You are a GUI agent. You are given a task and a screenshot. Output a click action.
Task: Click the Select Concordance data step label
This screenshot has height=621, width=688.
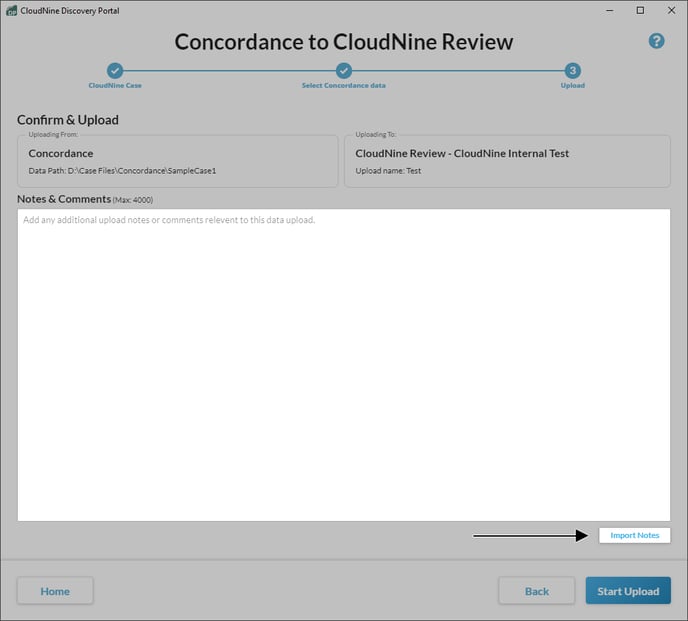point(344,86)
